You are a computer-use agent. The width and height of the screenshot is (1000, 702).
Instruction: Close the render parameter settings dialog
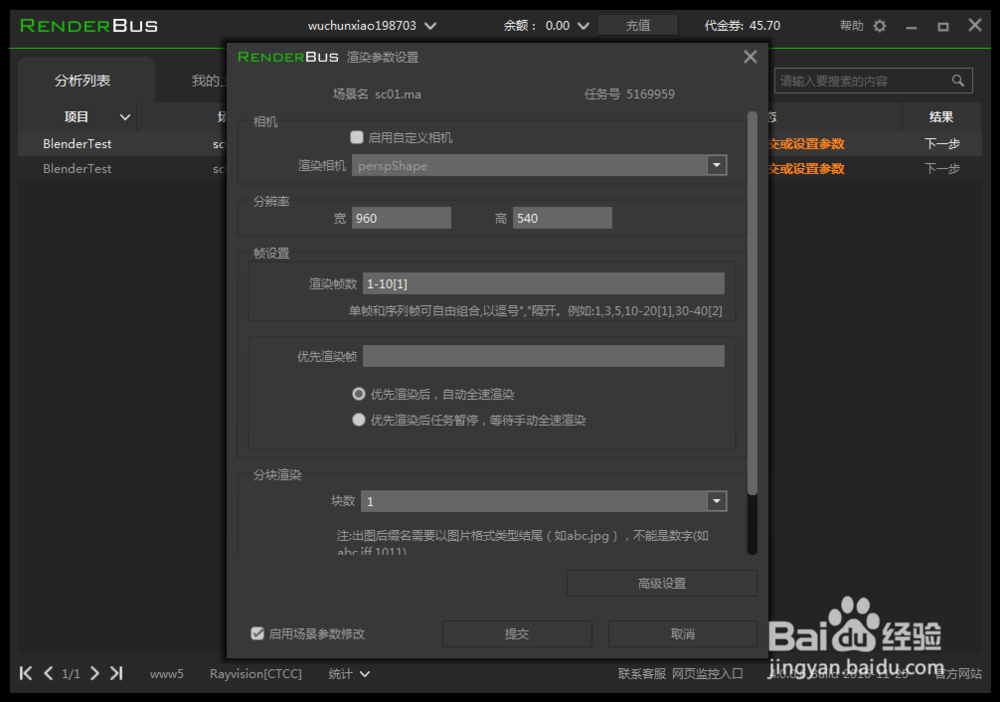coord(750,57)
